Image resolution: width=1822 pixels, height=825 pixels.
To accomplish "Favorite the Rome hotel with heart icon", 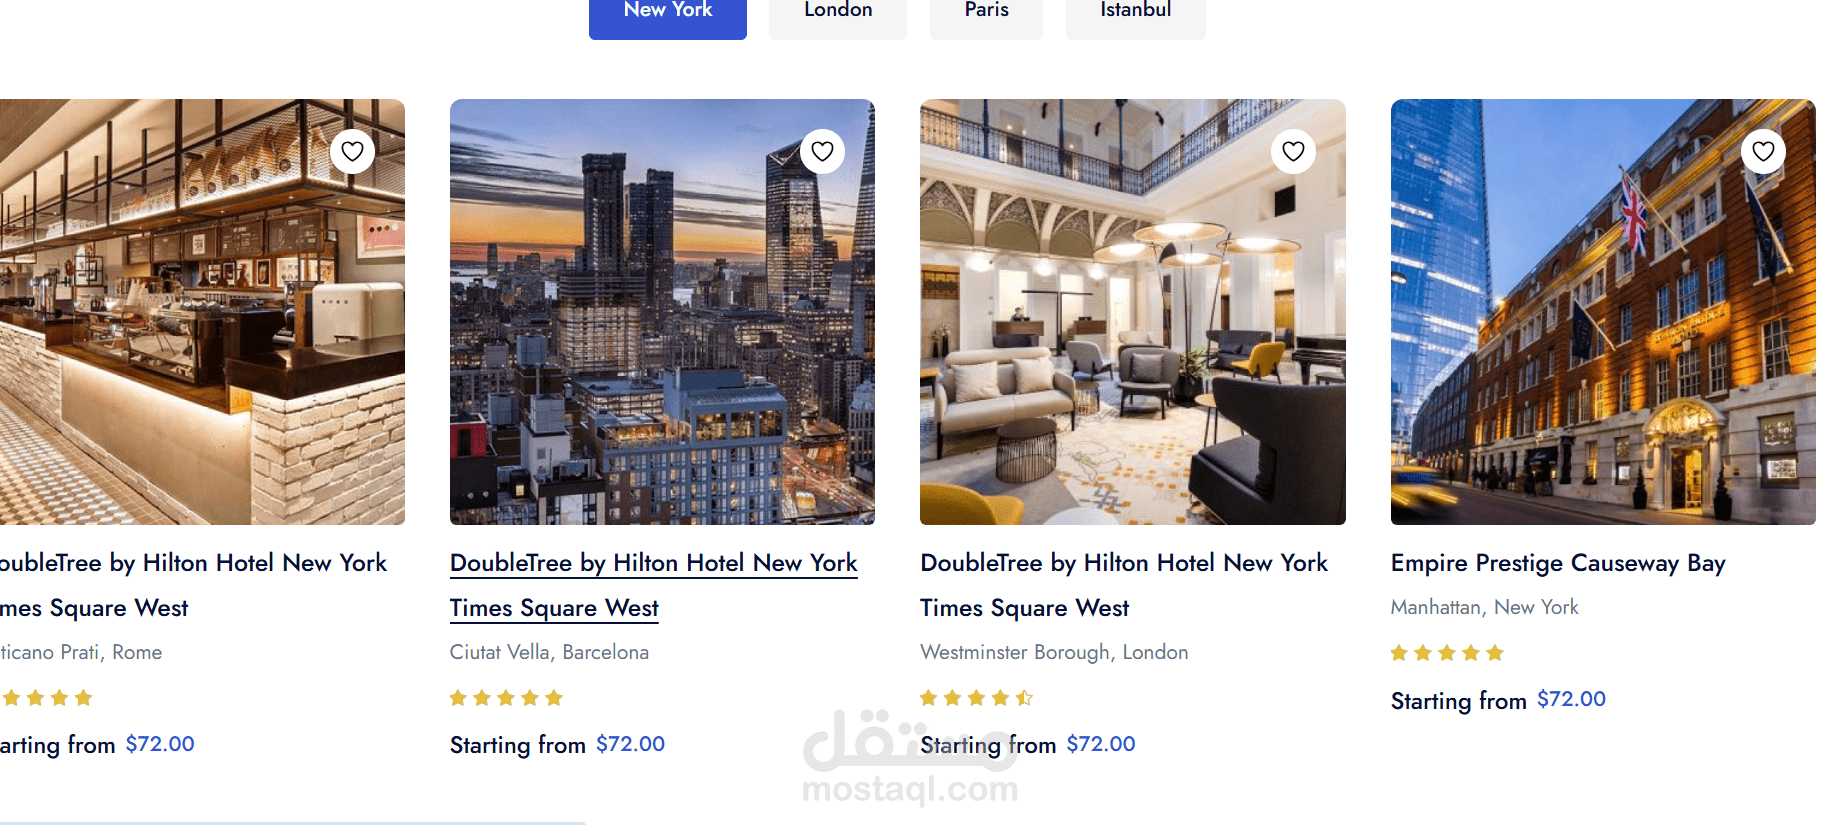I will 352,152.
